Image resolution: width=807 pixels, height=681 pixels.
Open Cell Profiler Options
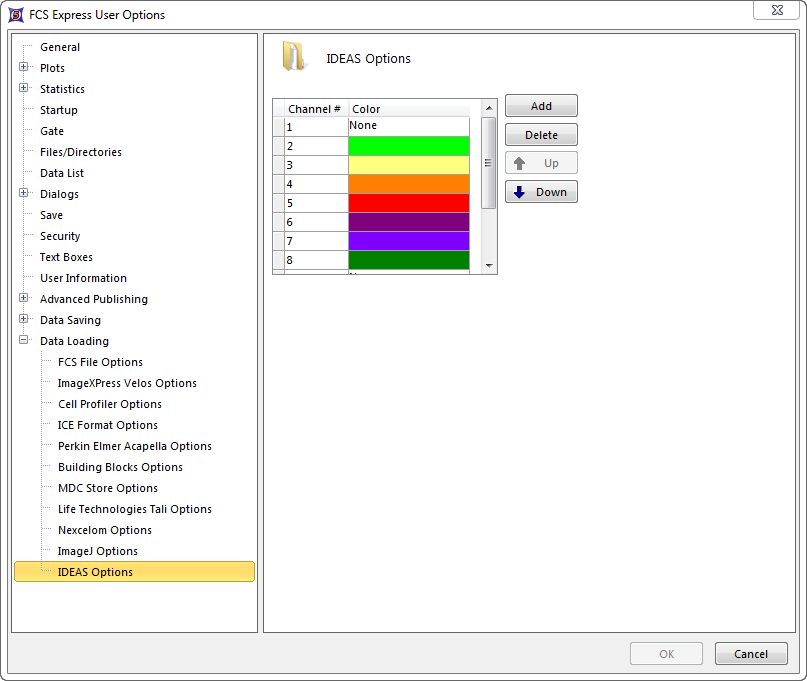[110, 404]
